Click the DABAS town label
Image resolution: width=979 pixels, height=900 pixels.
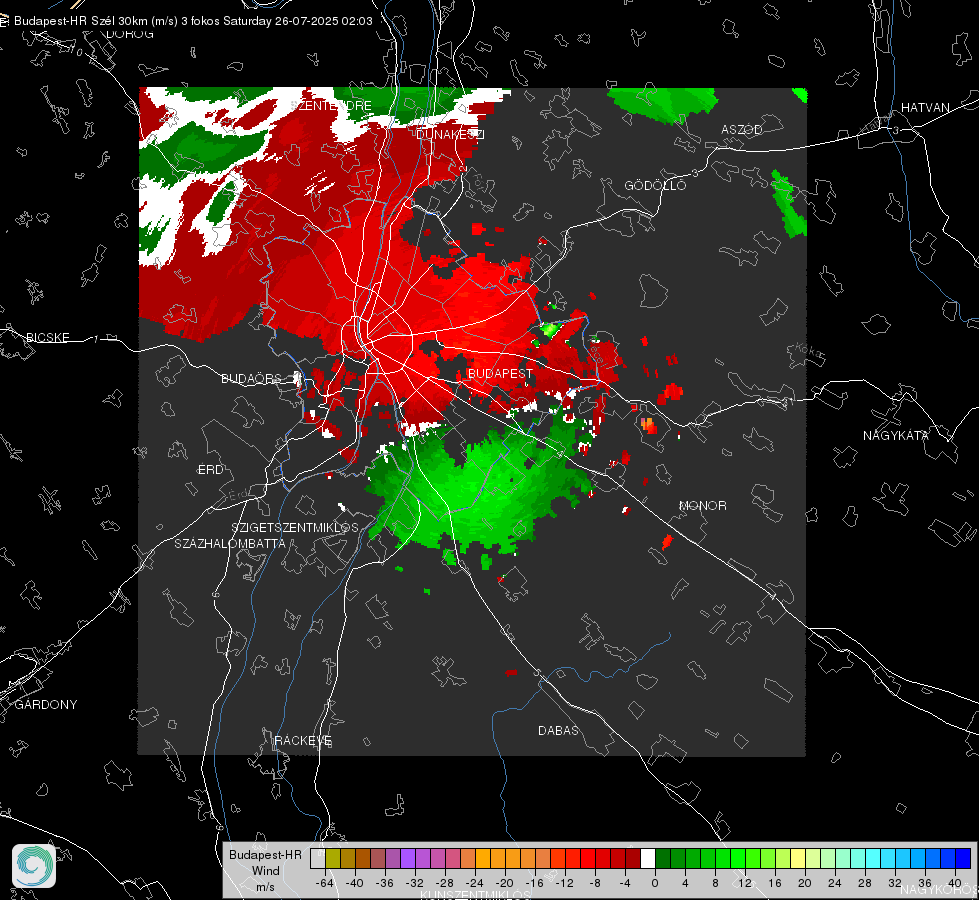click(x=558, y=730)
